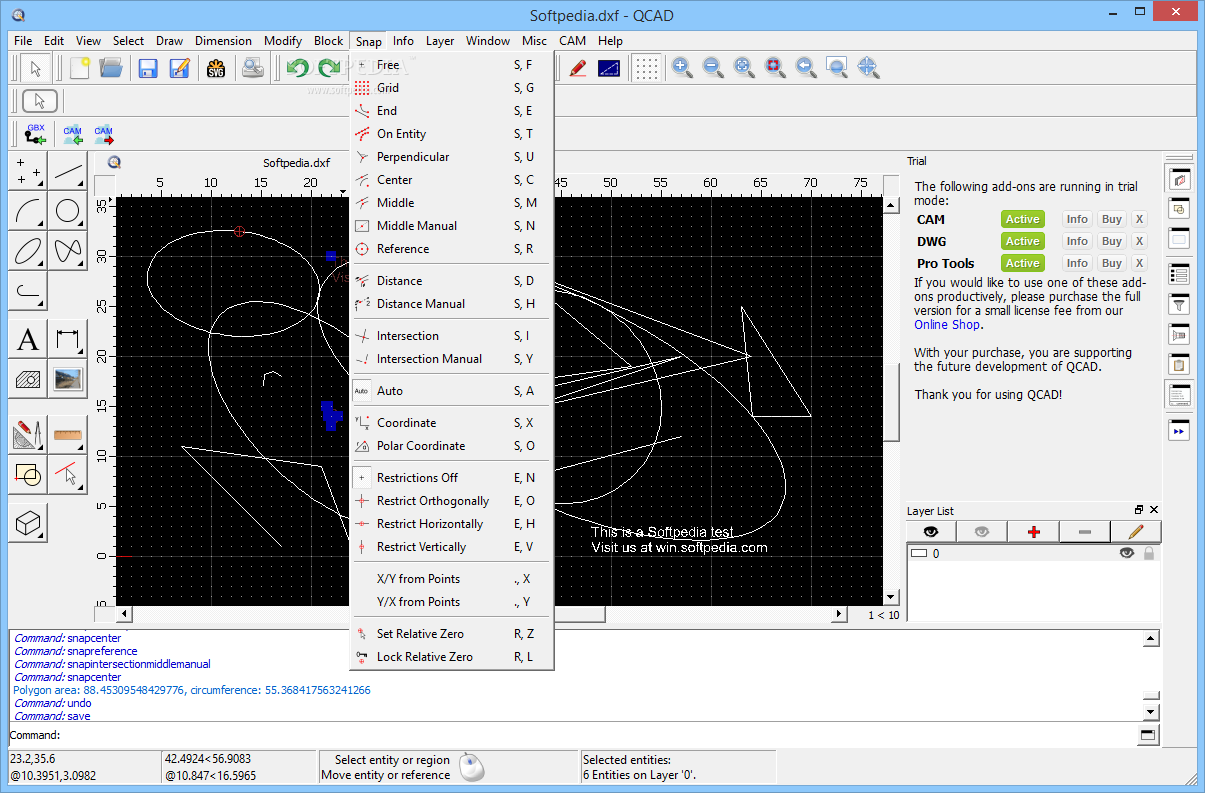1205x793 pixels.
Task: Save the drawing with the floppy disk icon
Action: [x=148, y=68]
